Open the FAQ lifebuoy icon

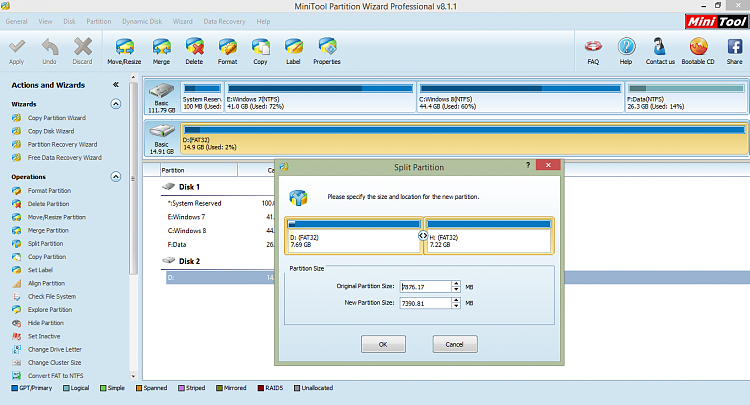593,47
